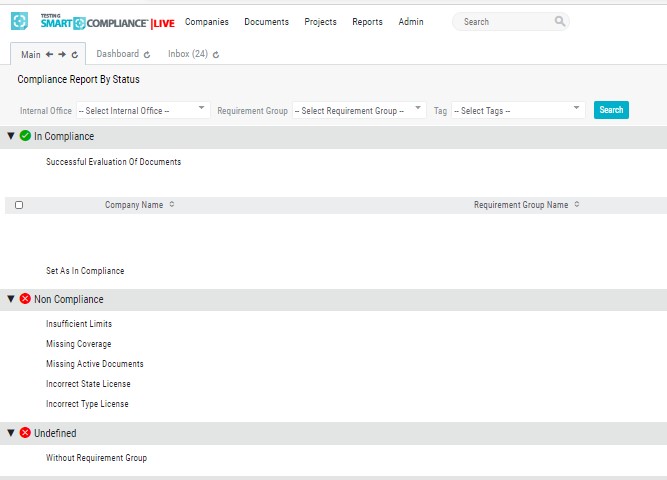Open Set As In Compliance
The width and height of the screenshot is (667, 480).
click(x=85, y=271)
